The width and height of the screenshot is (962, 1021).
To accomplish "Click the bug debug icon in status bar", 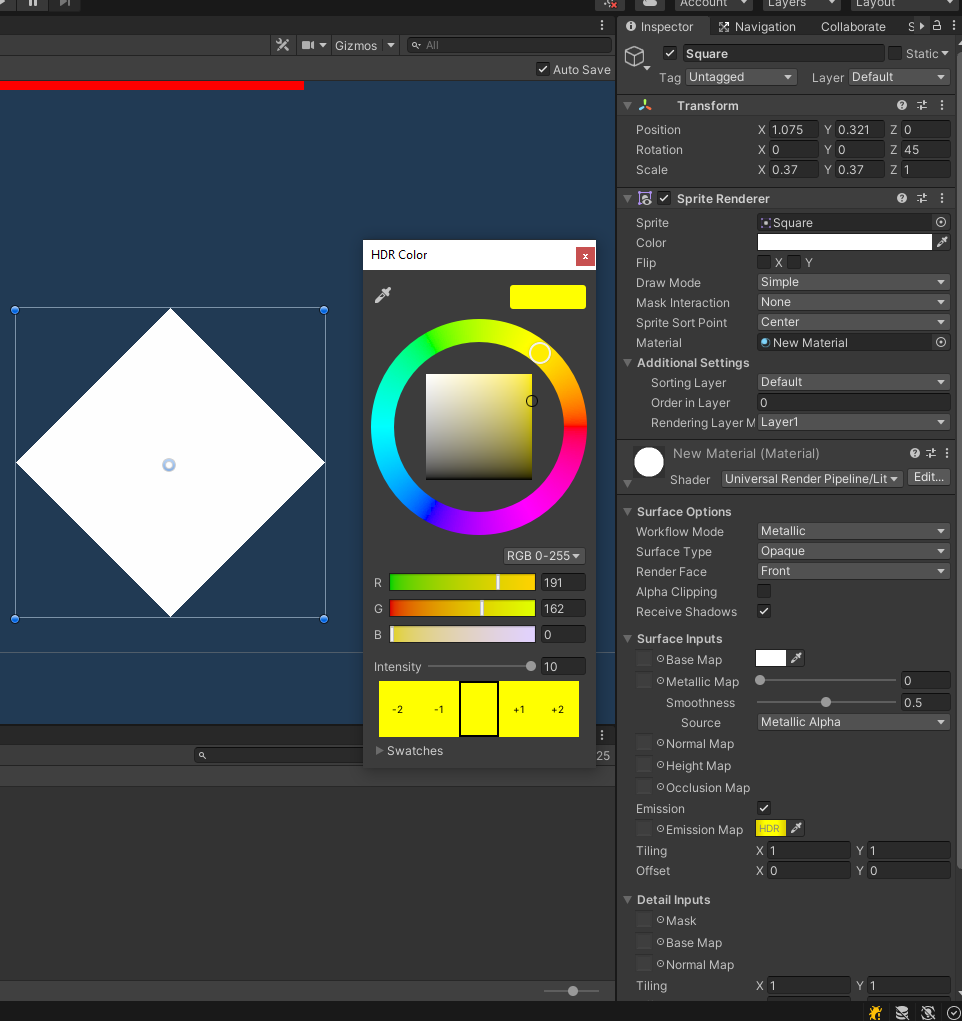I will [875, 1012].
